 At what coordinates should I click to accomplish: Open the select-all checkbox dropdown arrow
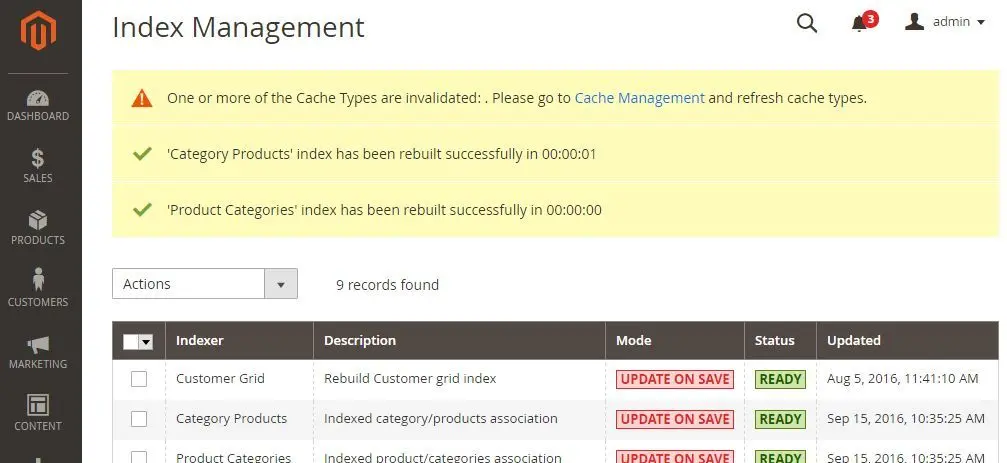pyautogui.click(x=146, y=342)
